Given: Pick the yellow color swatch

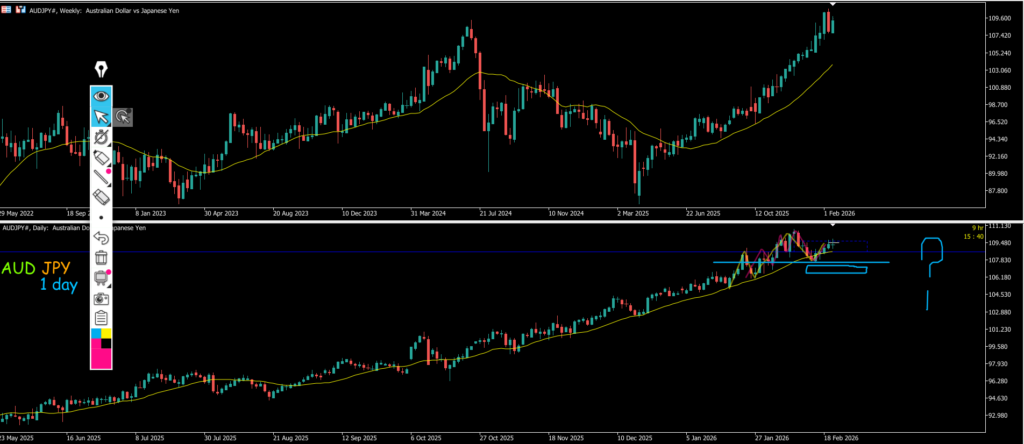Looking at the screenshot, I should pos(106,334).
